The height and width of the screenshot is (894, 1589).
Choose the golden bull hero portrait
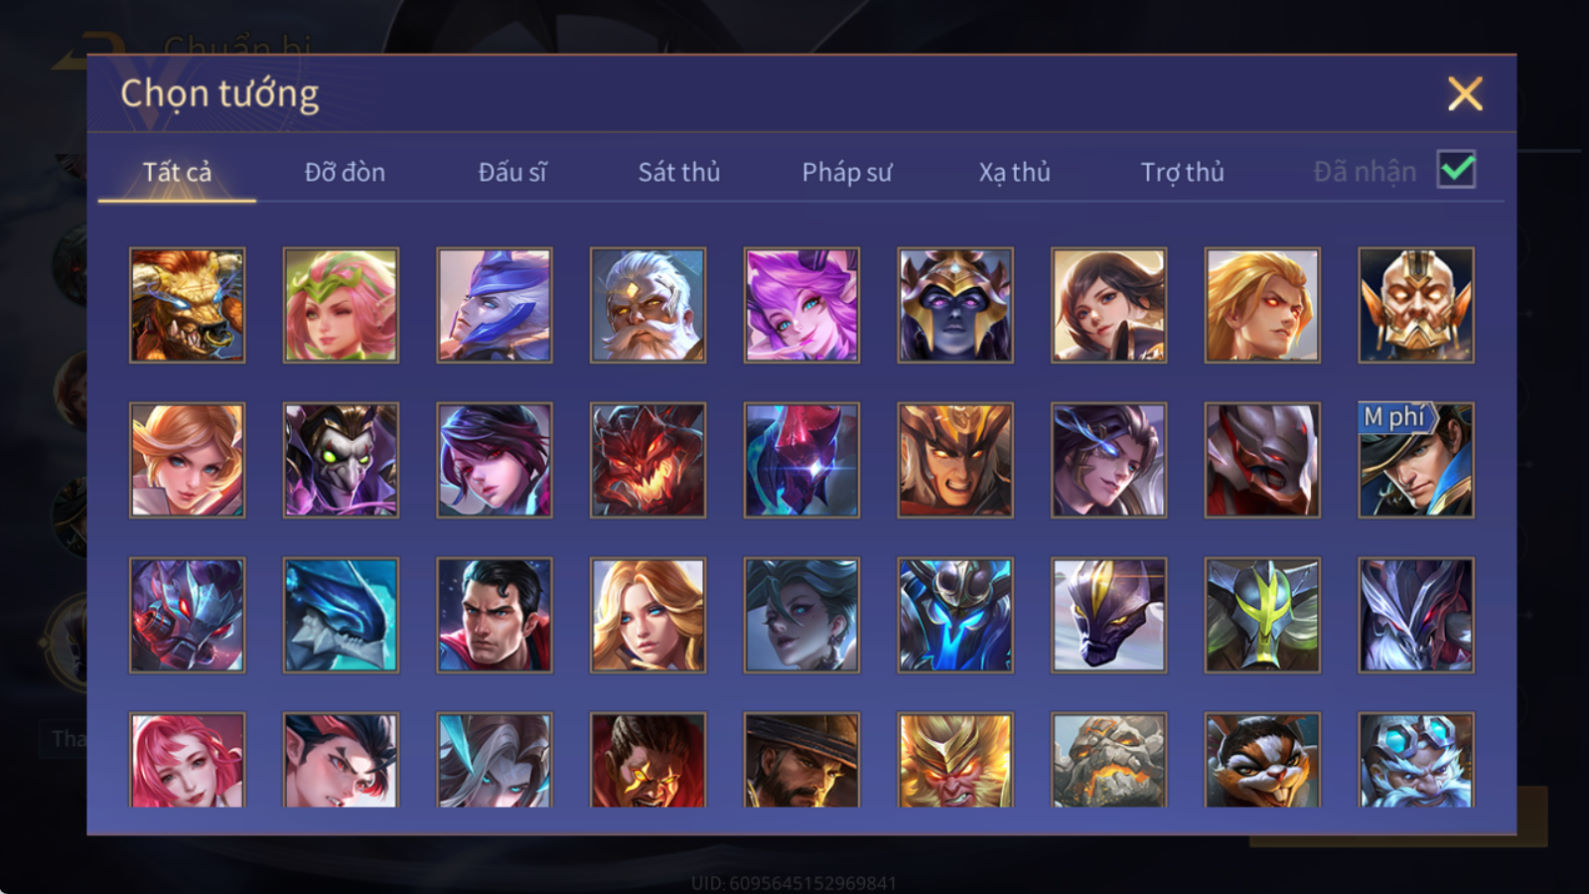(187, 305)
